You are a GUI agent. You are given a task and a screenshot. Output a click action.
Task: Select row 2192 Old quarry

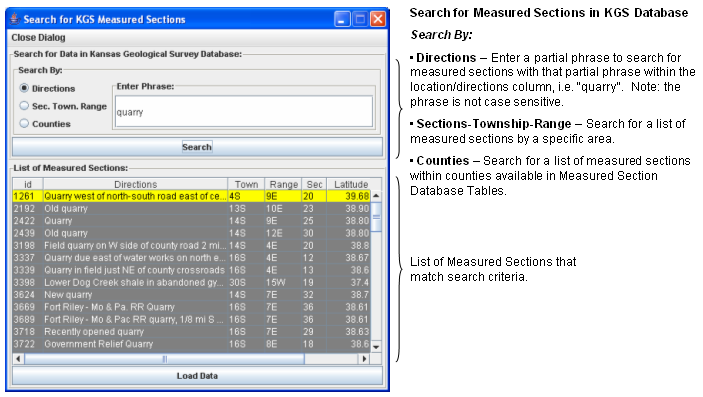tap(191, 209)
